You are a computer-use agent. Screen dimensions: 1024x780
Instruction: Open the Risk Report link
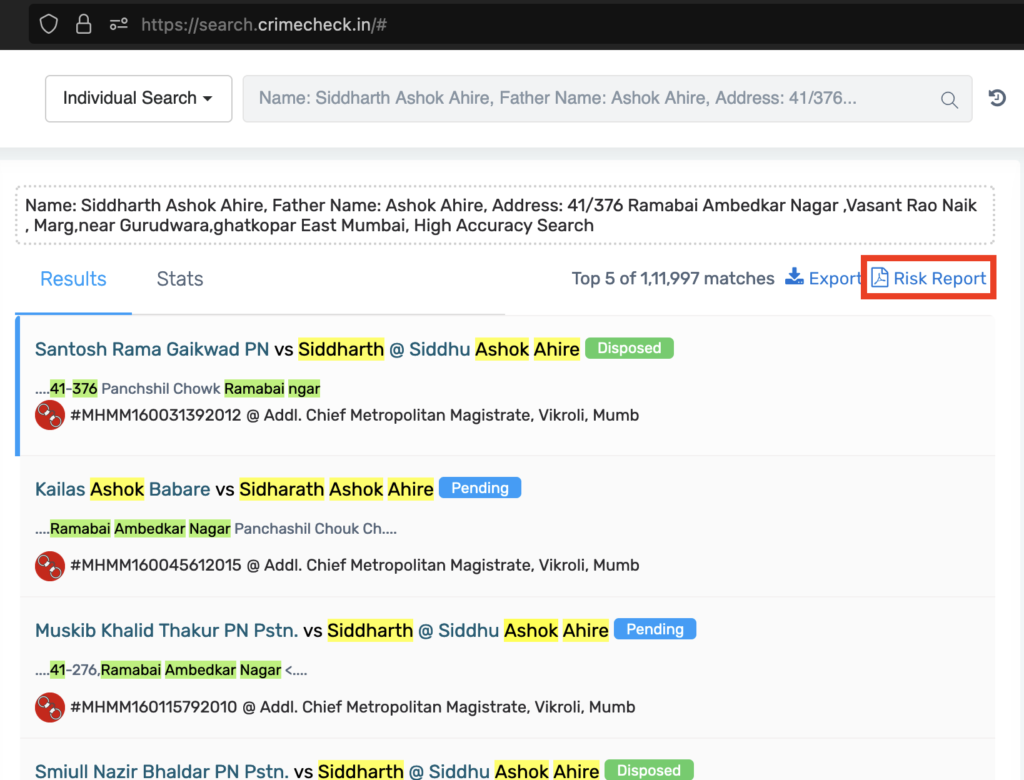929,278
